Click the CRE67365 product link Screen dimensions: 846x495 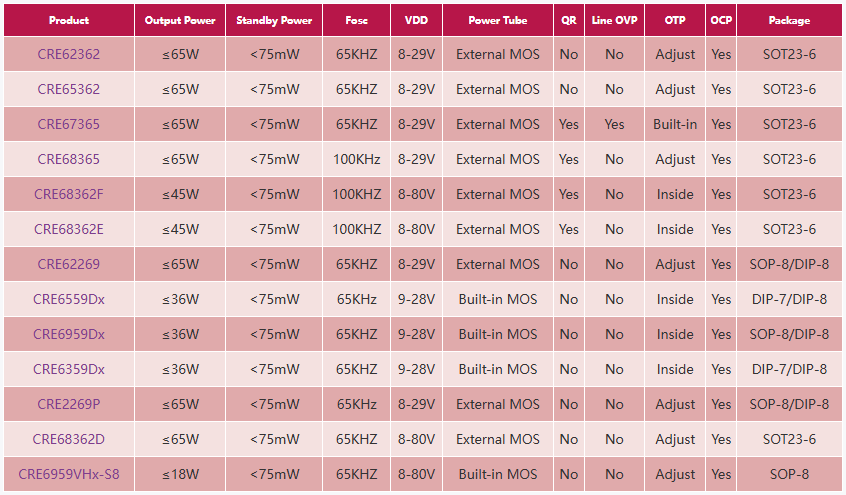click(69, 124)
